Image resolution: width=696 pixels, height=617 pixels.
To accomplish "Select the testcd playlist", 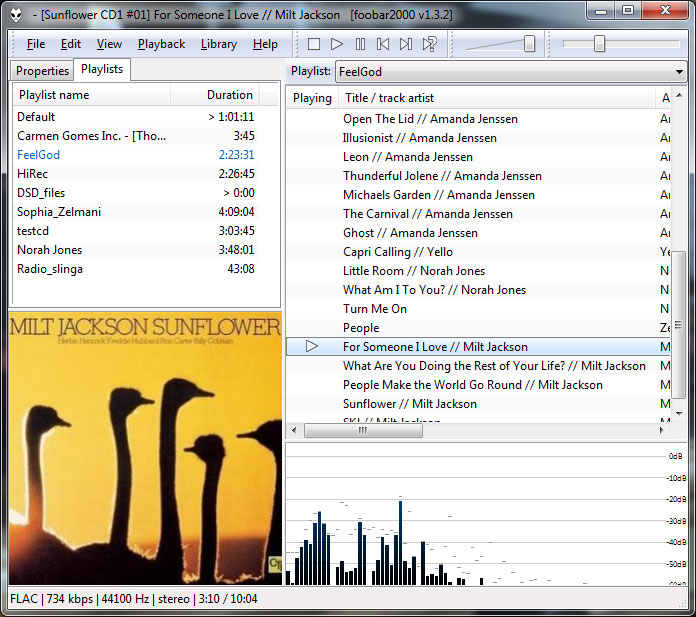I will click(x=136, y=231).
